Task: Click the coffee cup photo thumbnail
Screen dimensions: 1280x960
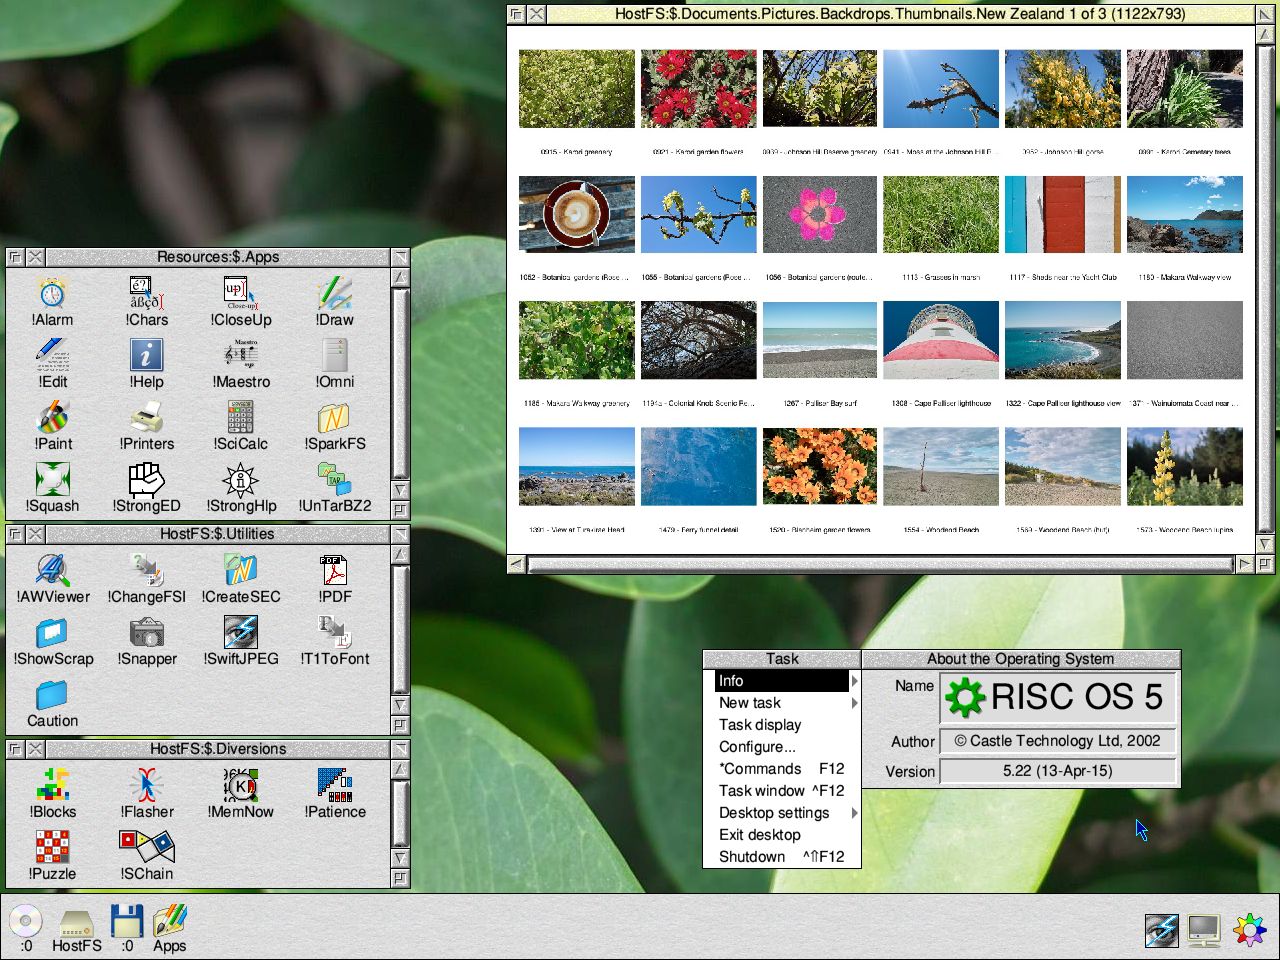Action: [577, 213]
